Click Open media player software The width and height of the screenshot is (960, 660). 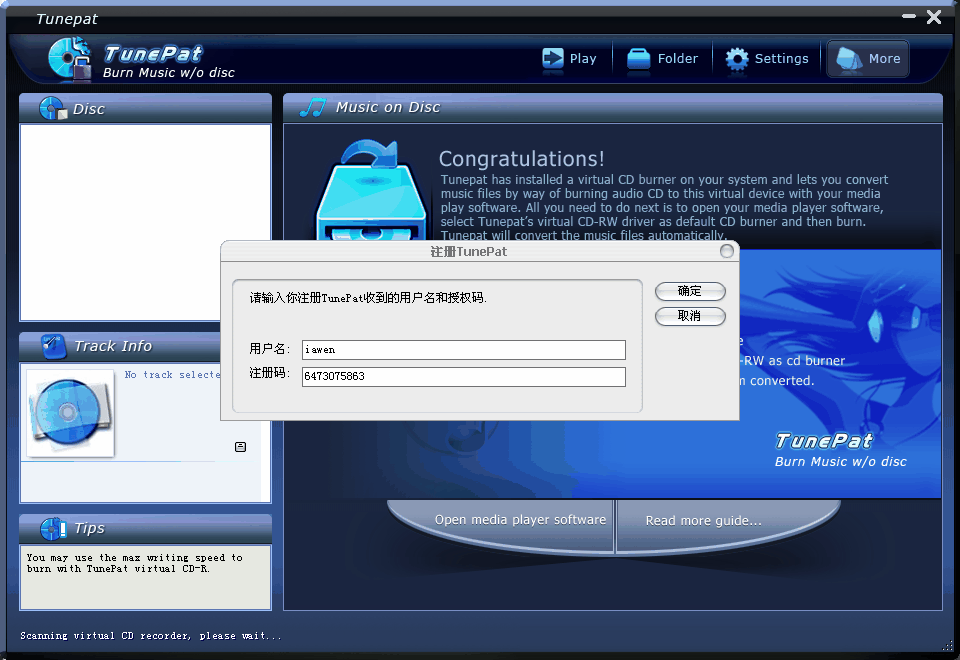(520, 520)
